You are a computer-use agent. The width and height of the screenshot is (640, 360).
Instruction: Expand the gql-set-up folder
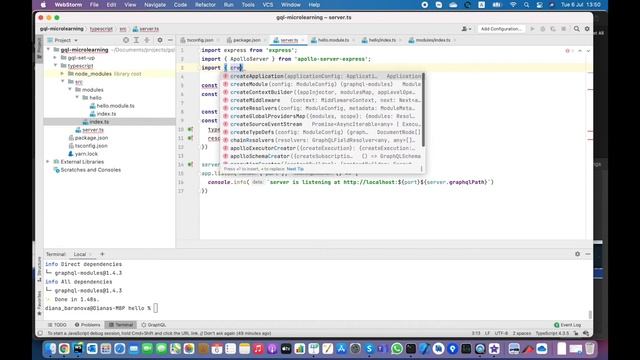click(x=56, y=58)
